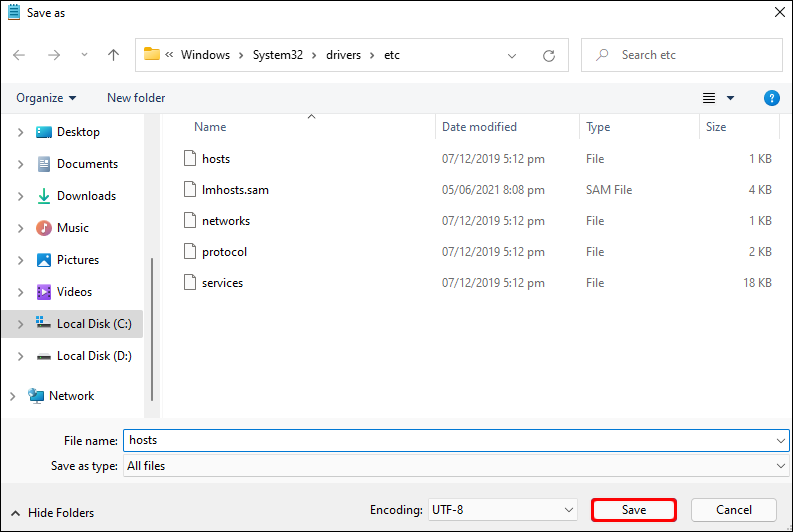Expand the Local Disk (D:) node

21,356
